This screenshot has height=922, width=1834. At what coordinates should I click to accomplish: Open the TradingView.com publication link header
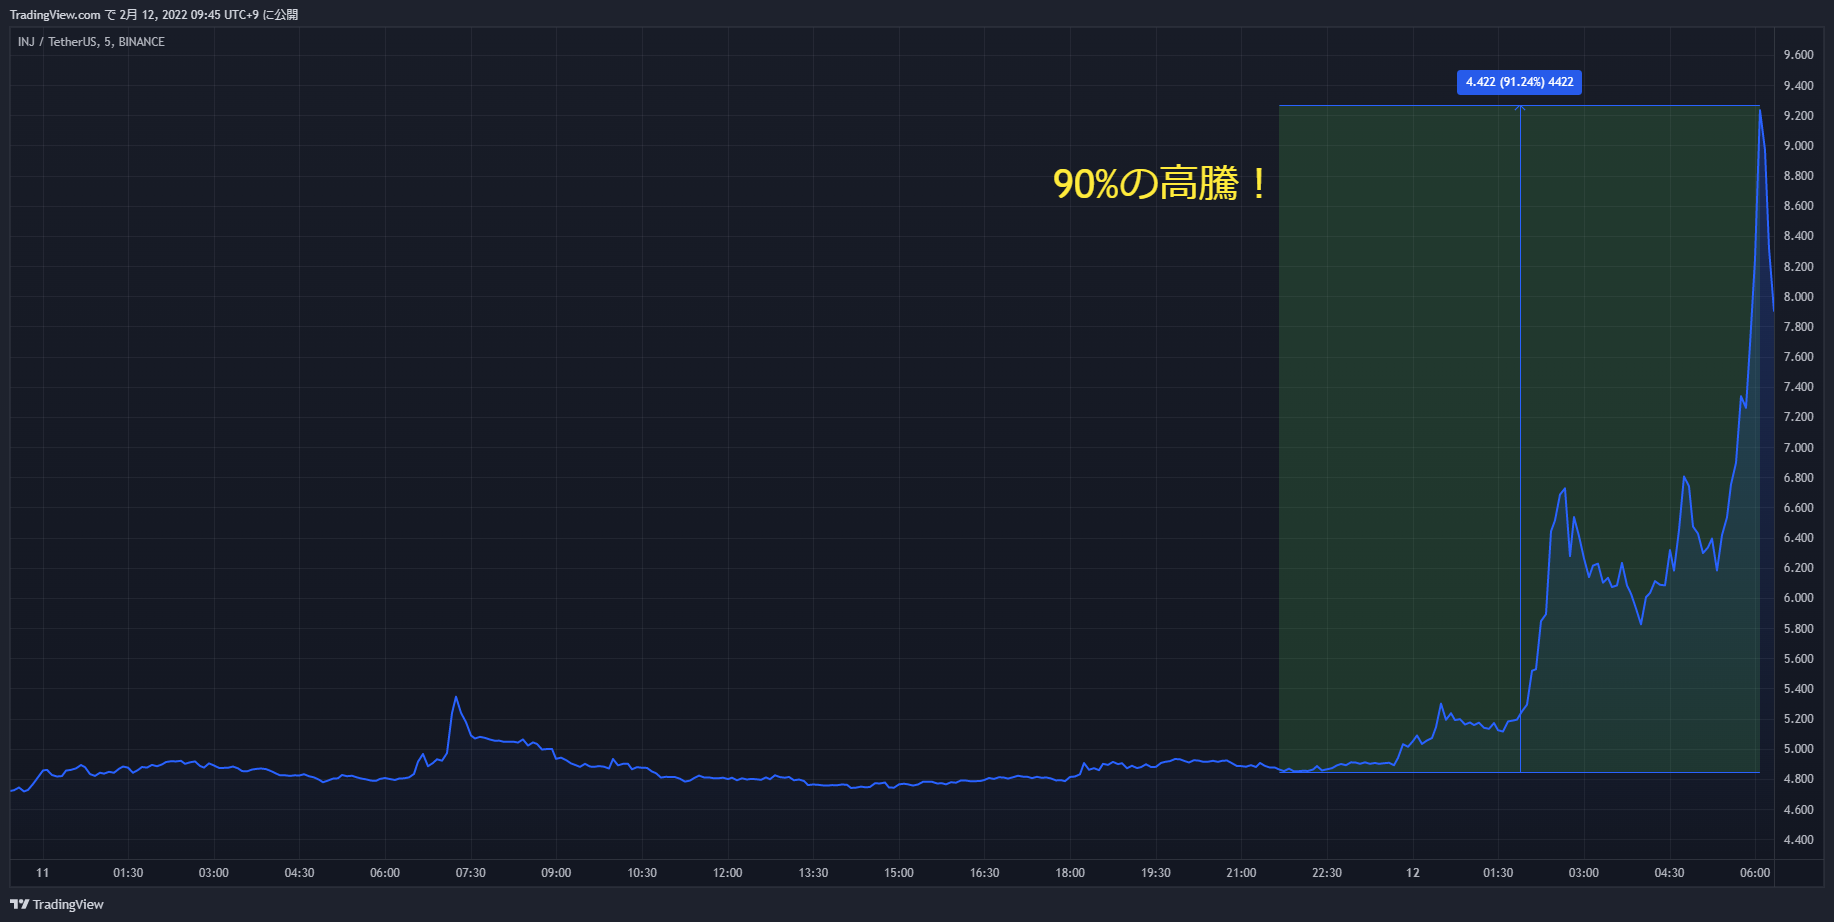coord(154,14)
